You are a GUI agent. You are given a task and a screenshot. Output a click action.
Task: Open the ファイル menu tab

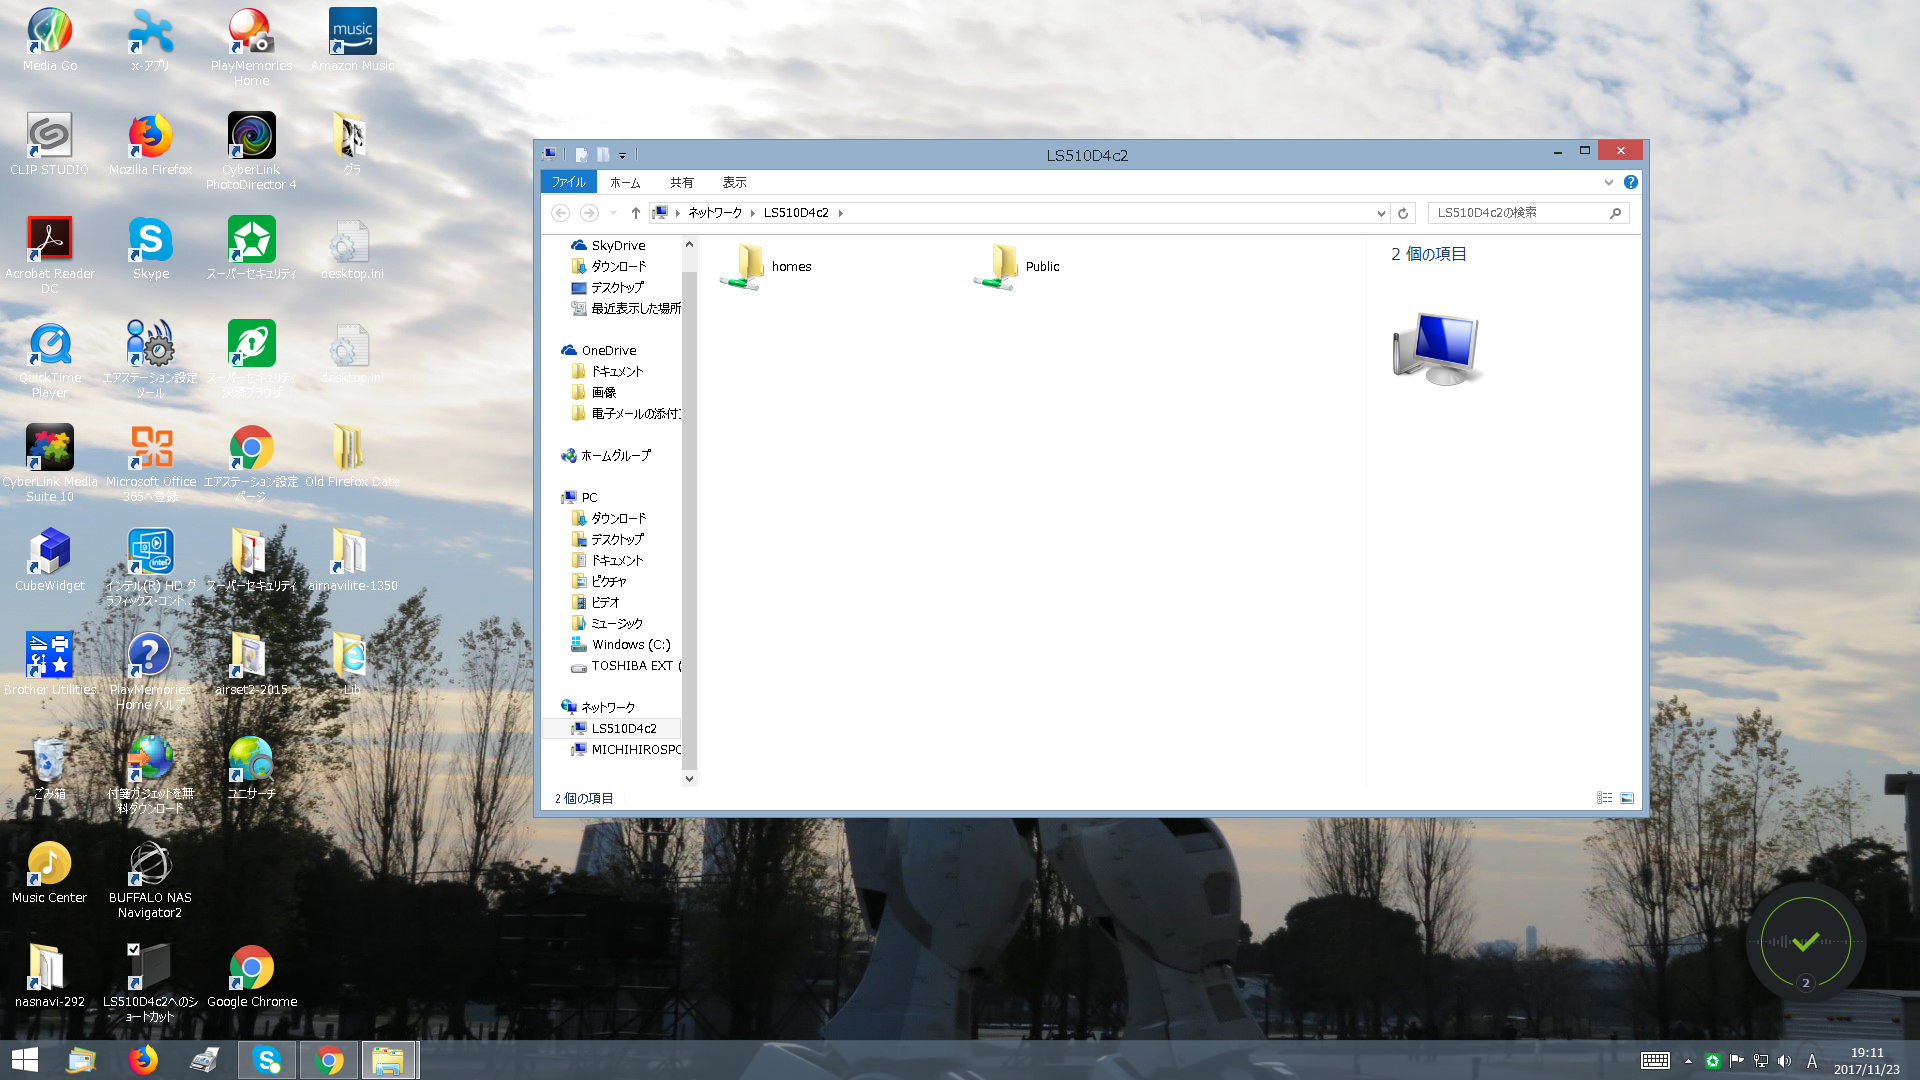click(x=568, y=182)
